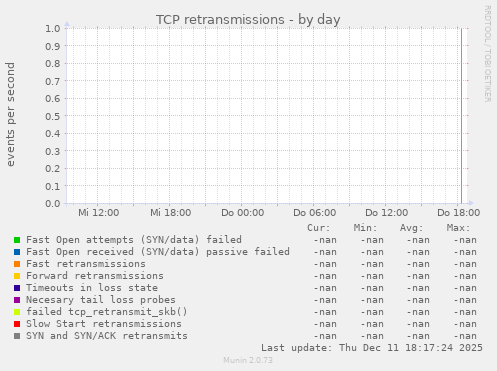Click the '0.6' y-axis value
Image resolution: width=497 pixels, height=371 pixels.
click(53, 98)
